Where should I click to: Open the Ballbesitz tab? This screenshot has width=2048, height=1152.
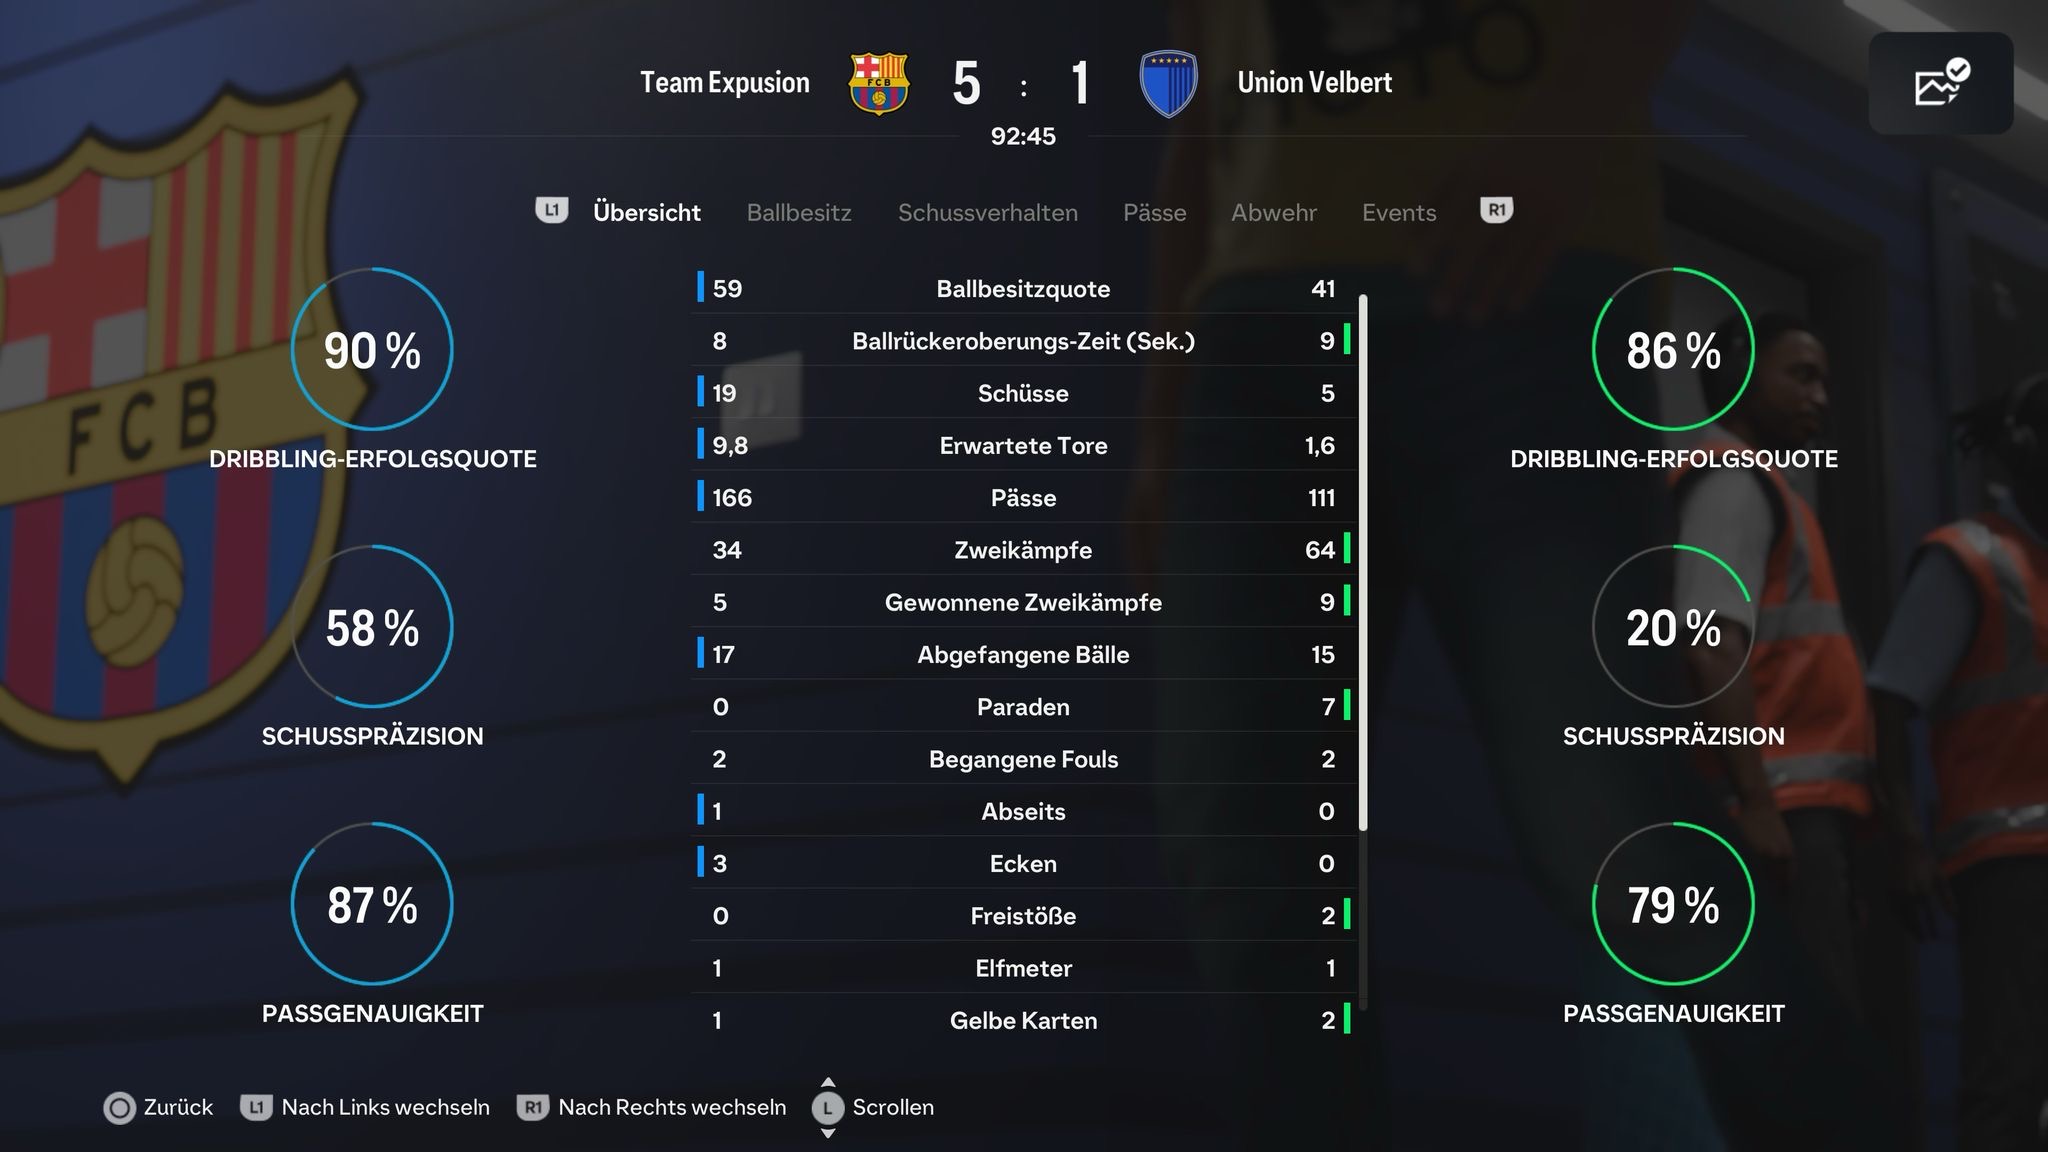click(799, 212)
